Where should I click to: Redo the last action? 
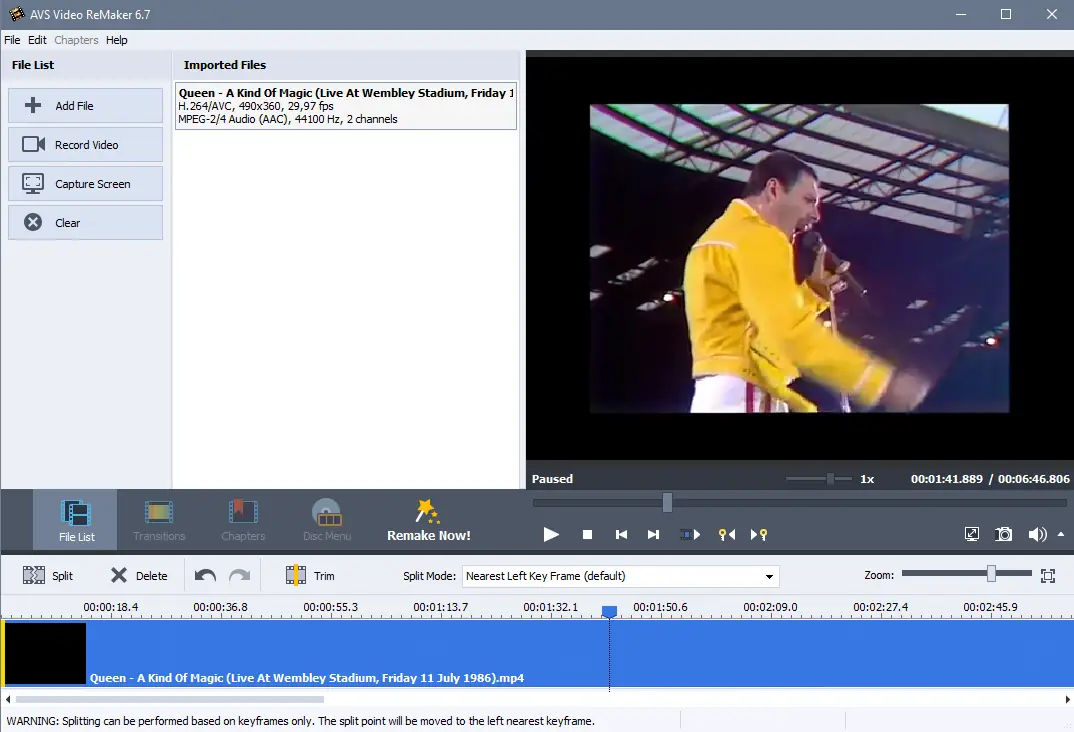[239, 576]
